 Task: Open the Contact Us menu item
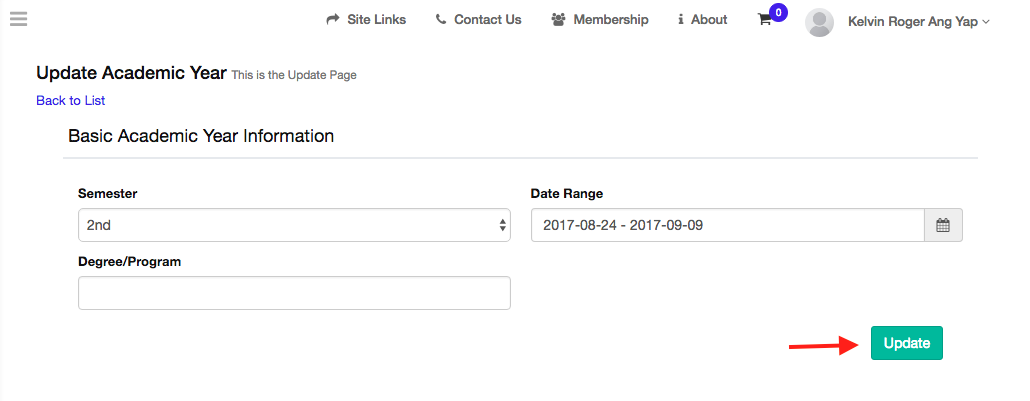point(487,20)
